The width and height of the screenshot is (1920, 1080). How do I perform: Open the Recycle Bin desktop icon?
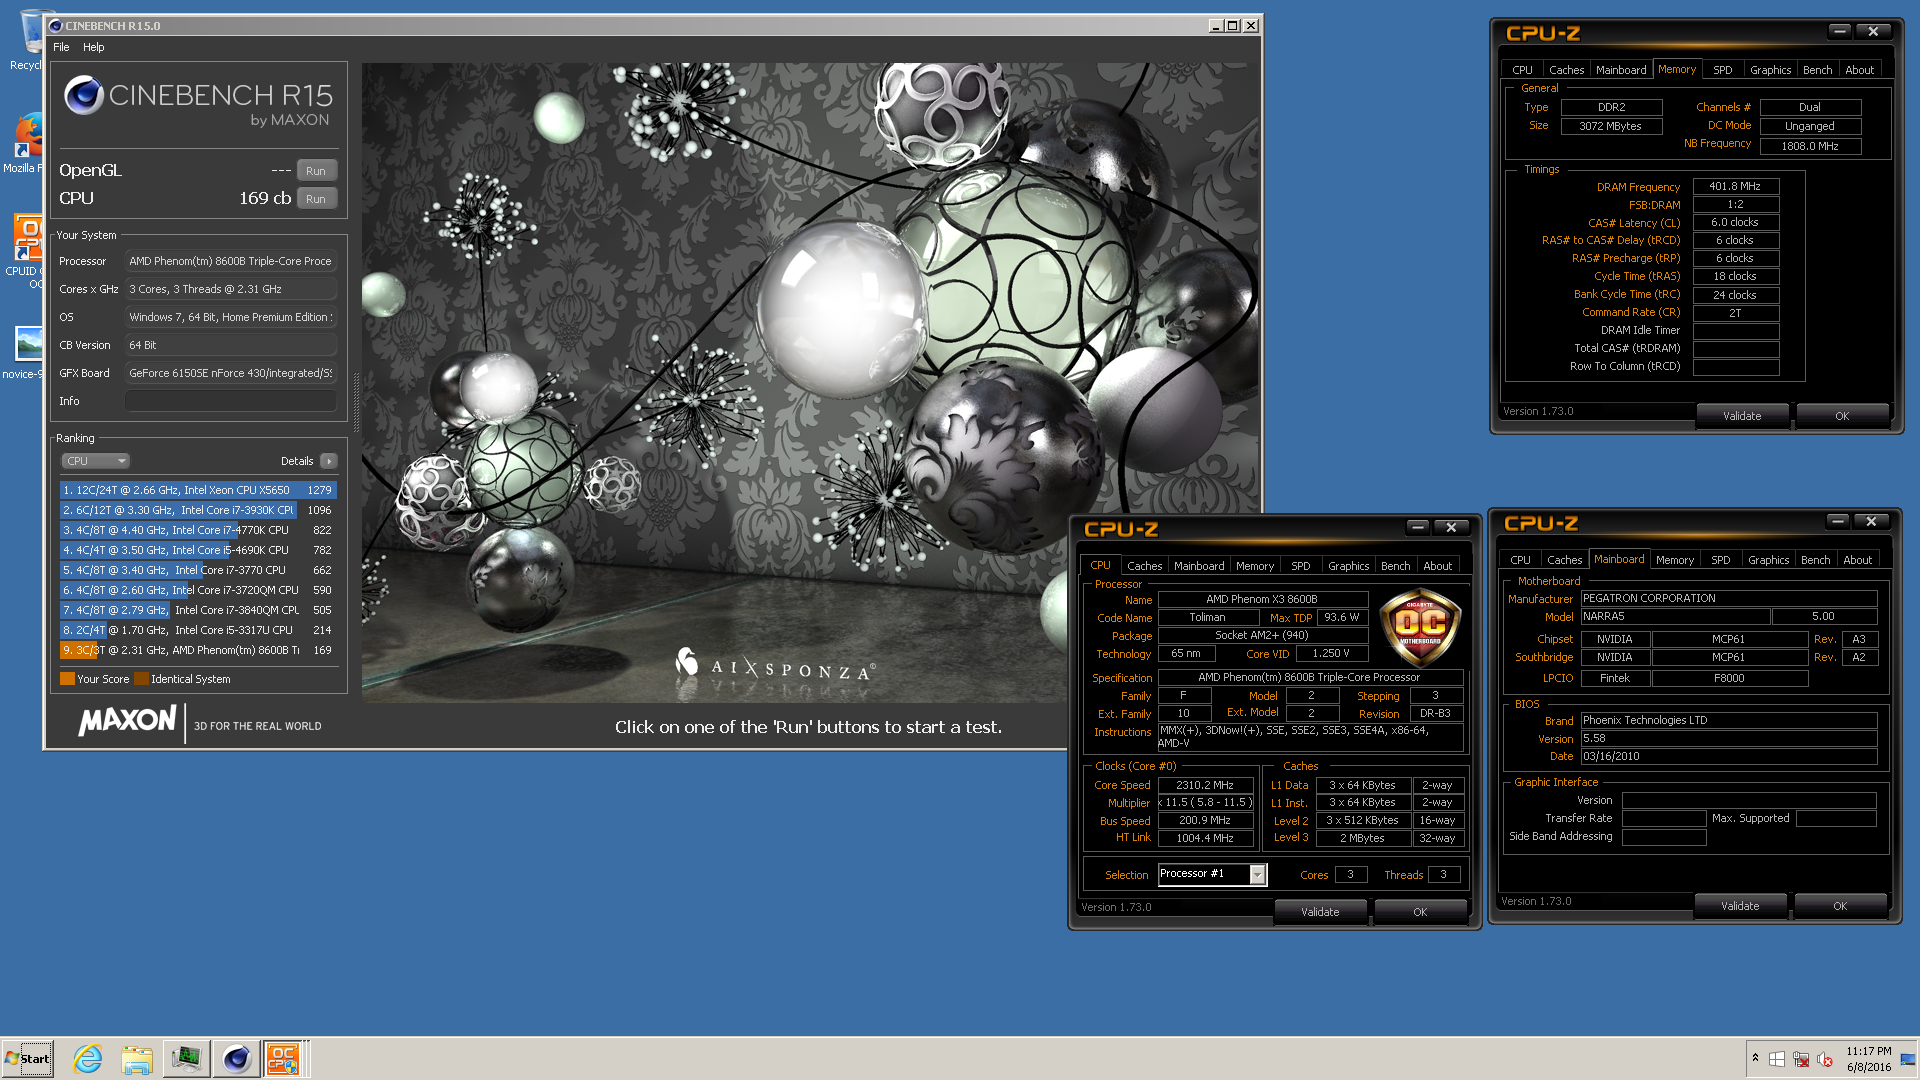click(30, 40)
